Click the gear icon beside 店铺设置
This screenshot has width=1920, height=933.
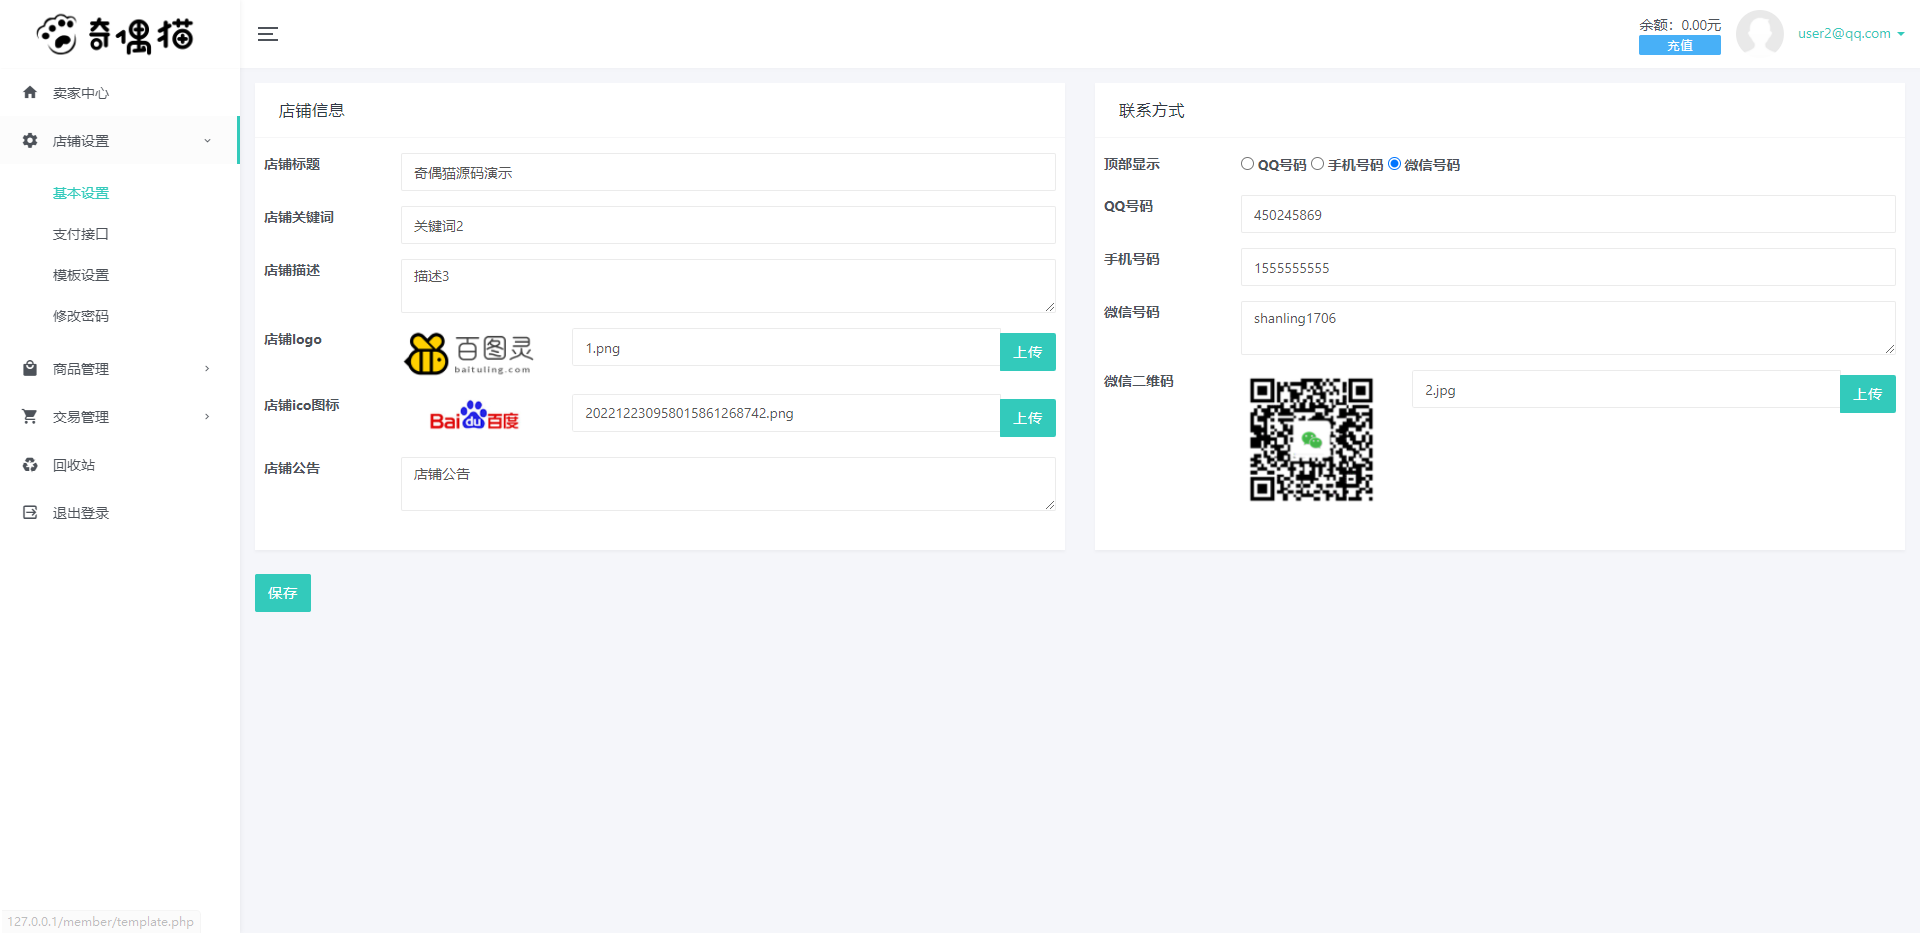[30, 140]
